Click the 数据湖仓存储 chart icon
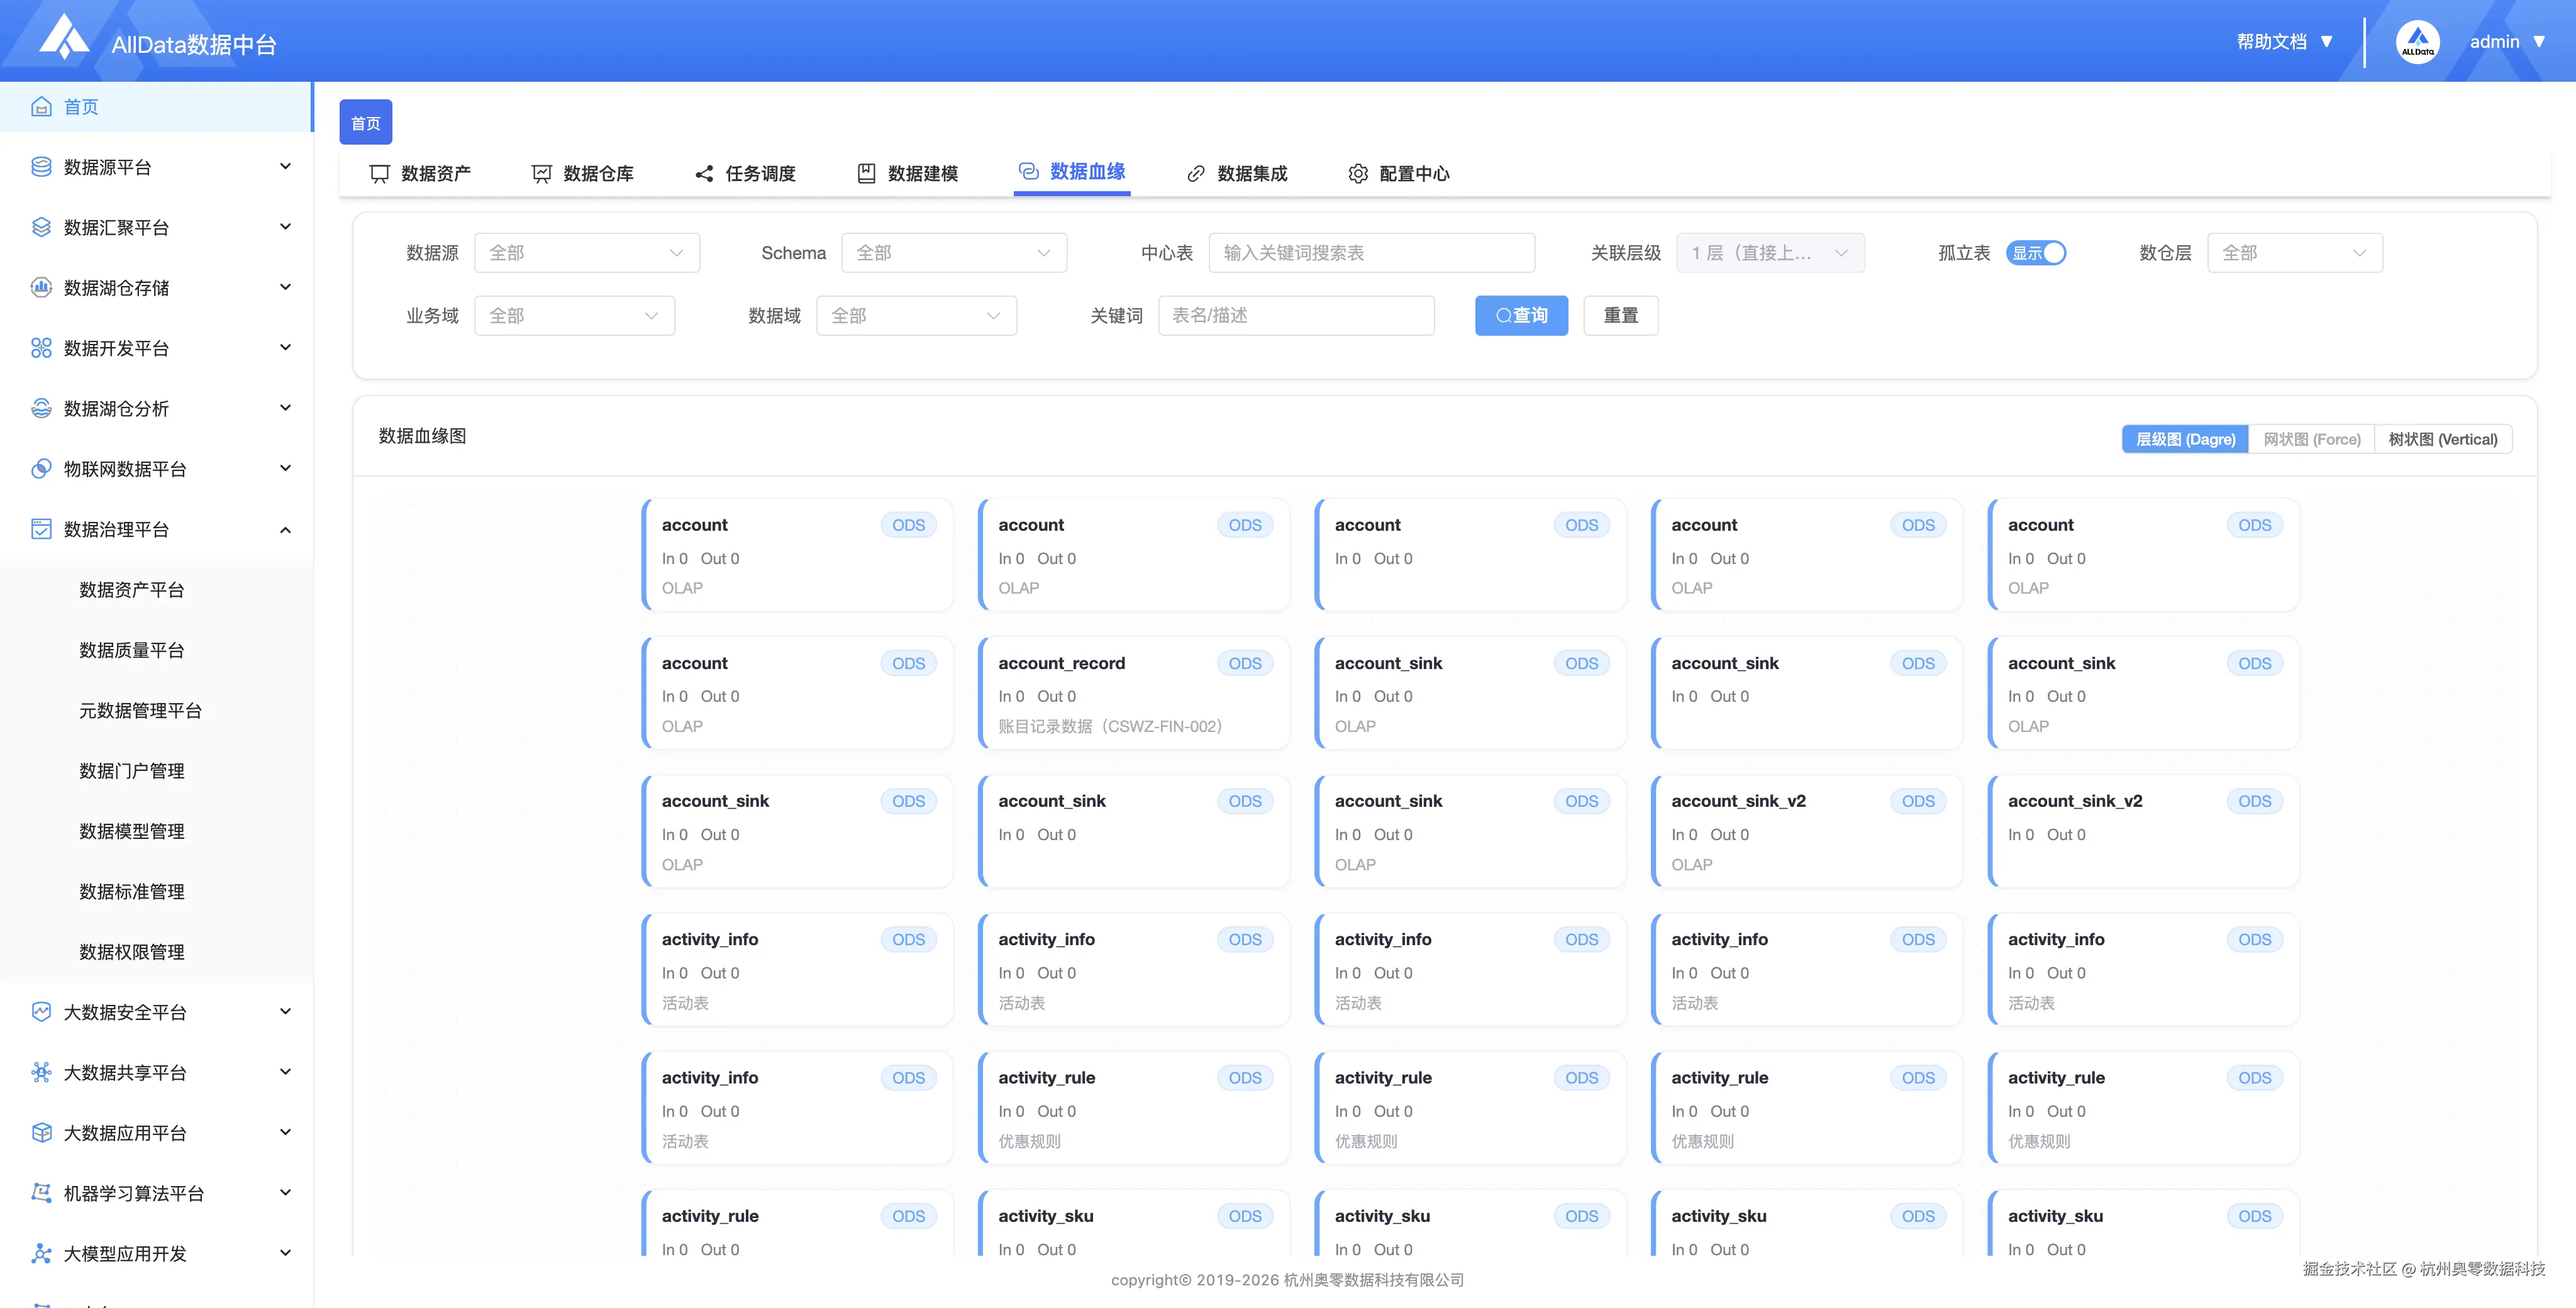 41,287
